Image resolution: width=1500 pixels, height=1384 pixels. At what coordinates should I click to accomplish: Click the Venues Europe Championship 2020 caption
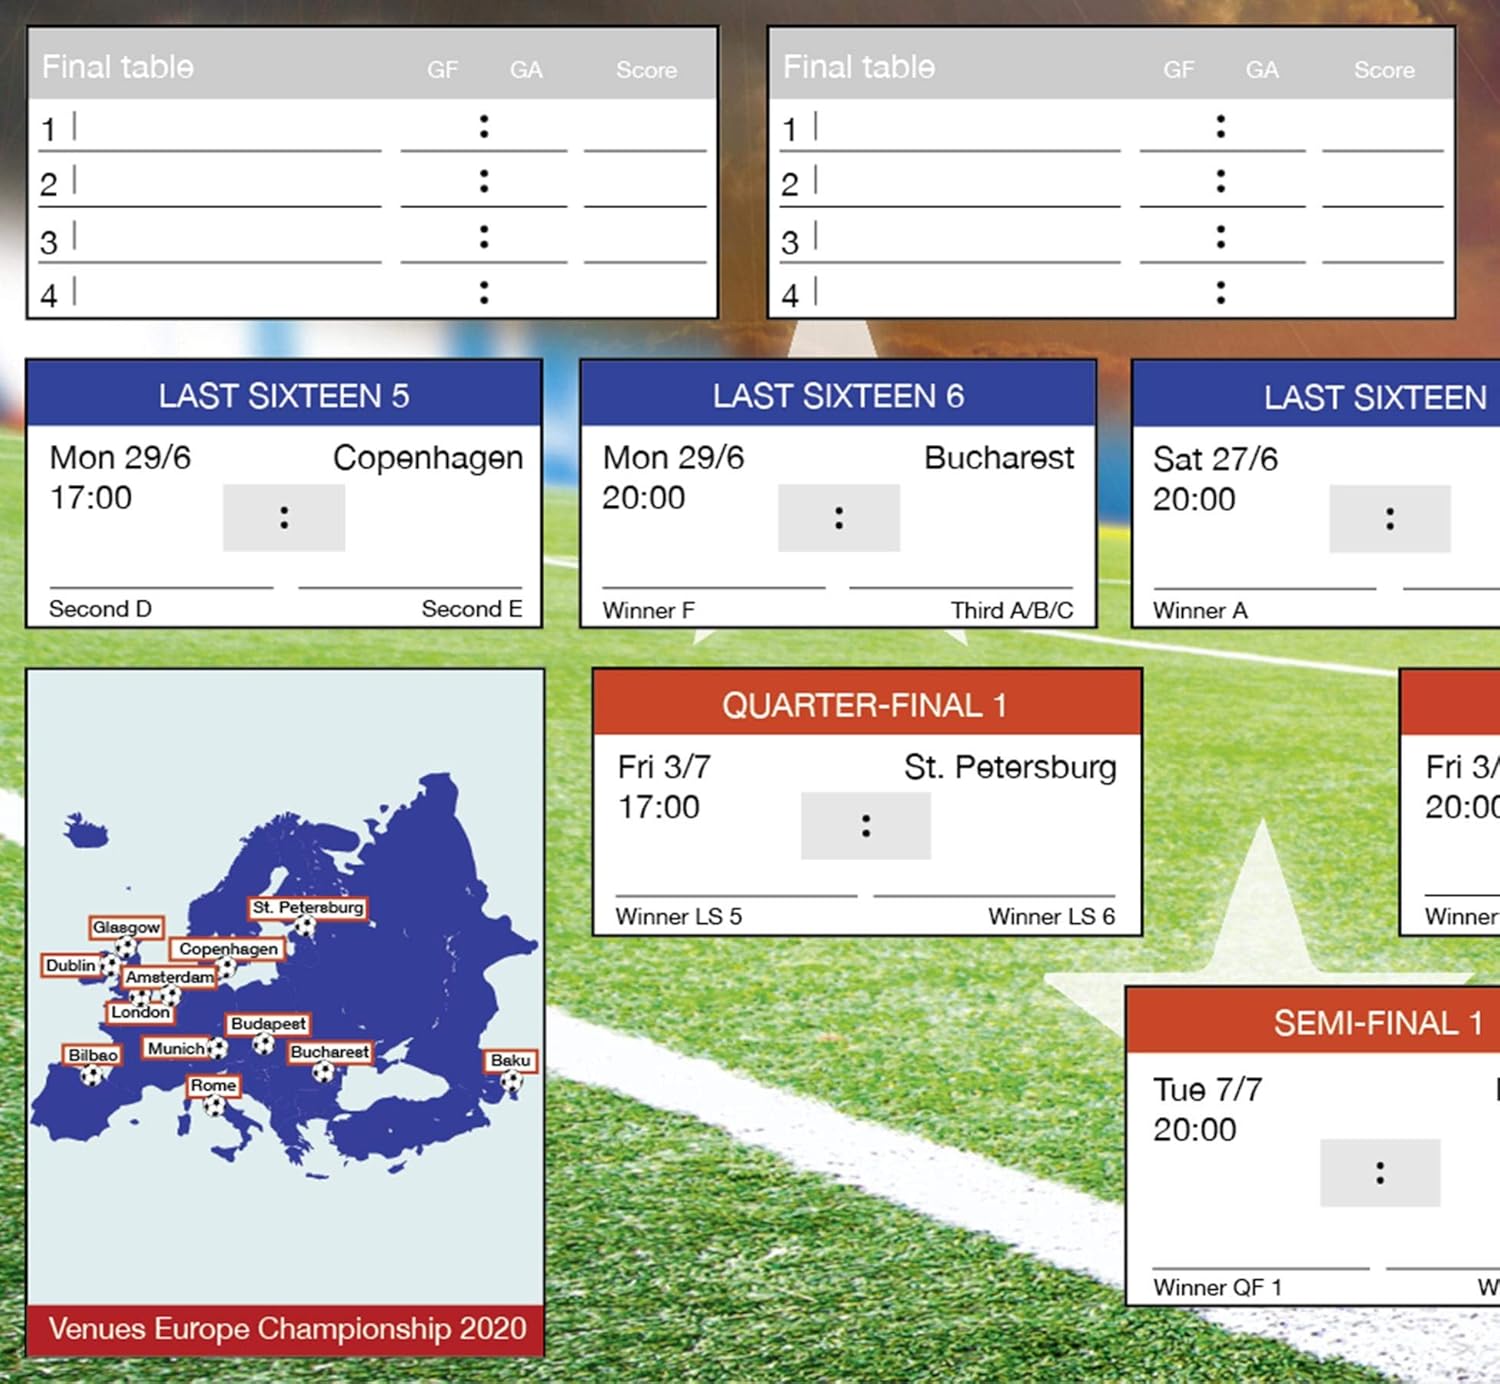[x=287, y=1328]
